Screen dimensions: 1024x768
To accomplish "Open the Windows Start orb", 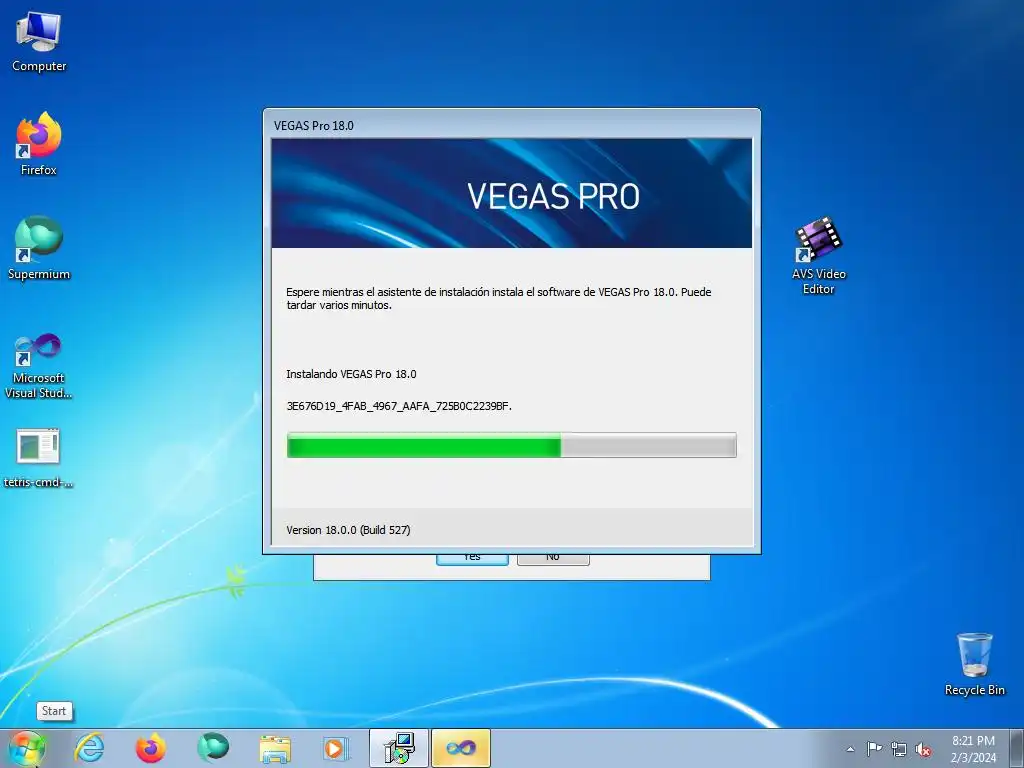I will pos(27,748).
